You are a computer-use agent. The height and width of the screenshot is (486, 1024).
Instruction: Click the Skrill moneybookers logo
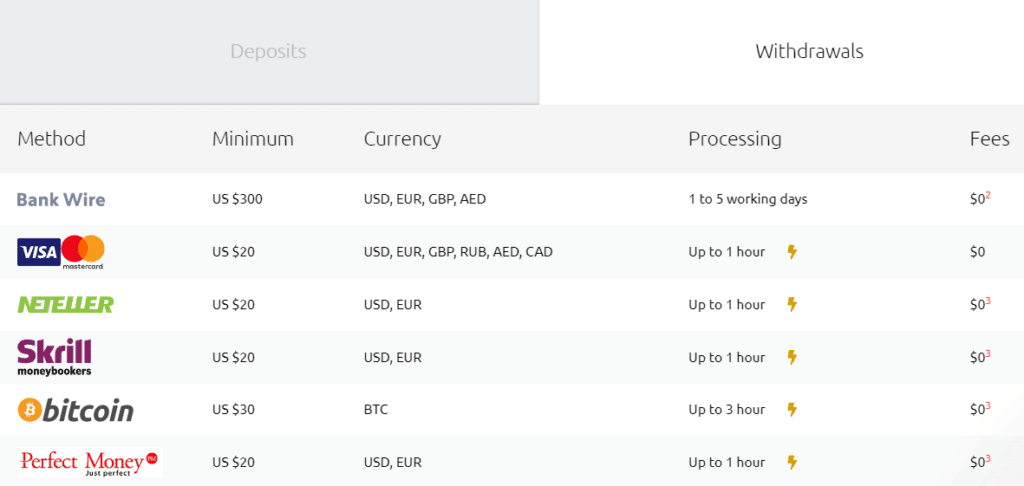tap(55, 357)
